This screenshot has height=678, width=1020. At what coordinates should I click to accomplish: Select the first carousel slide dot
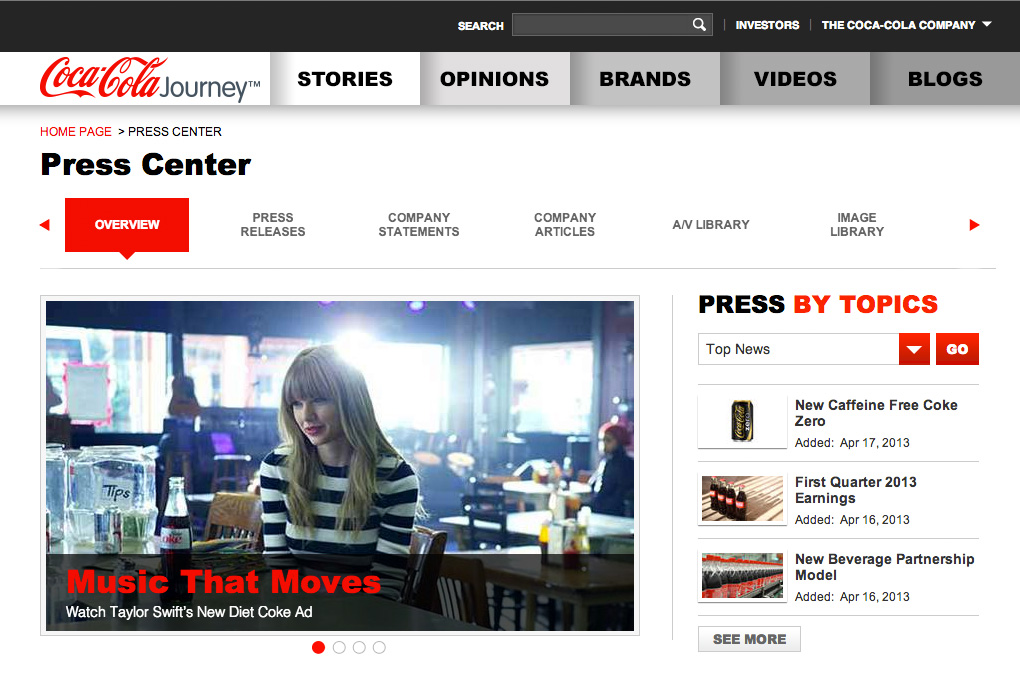(x=319, y=647)
